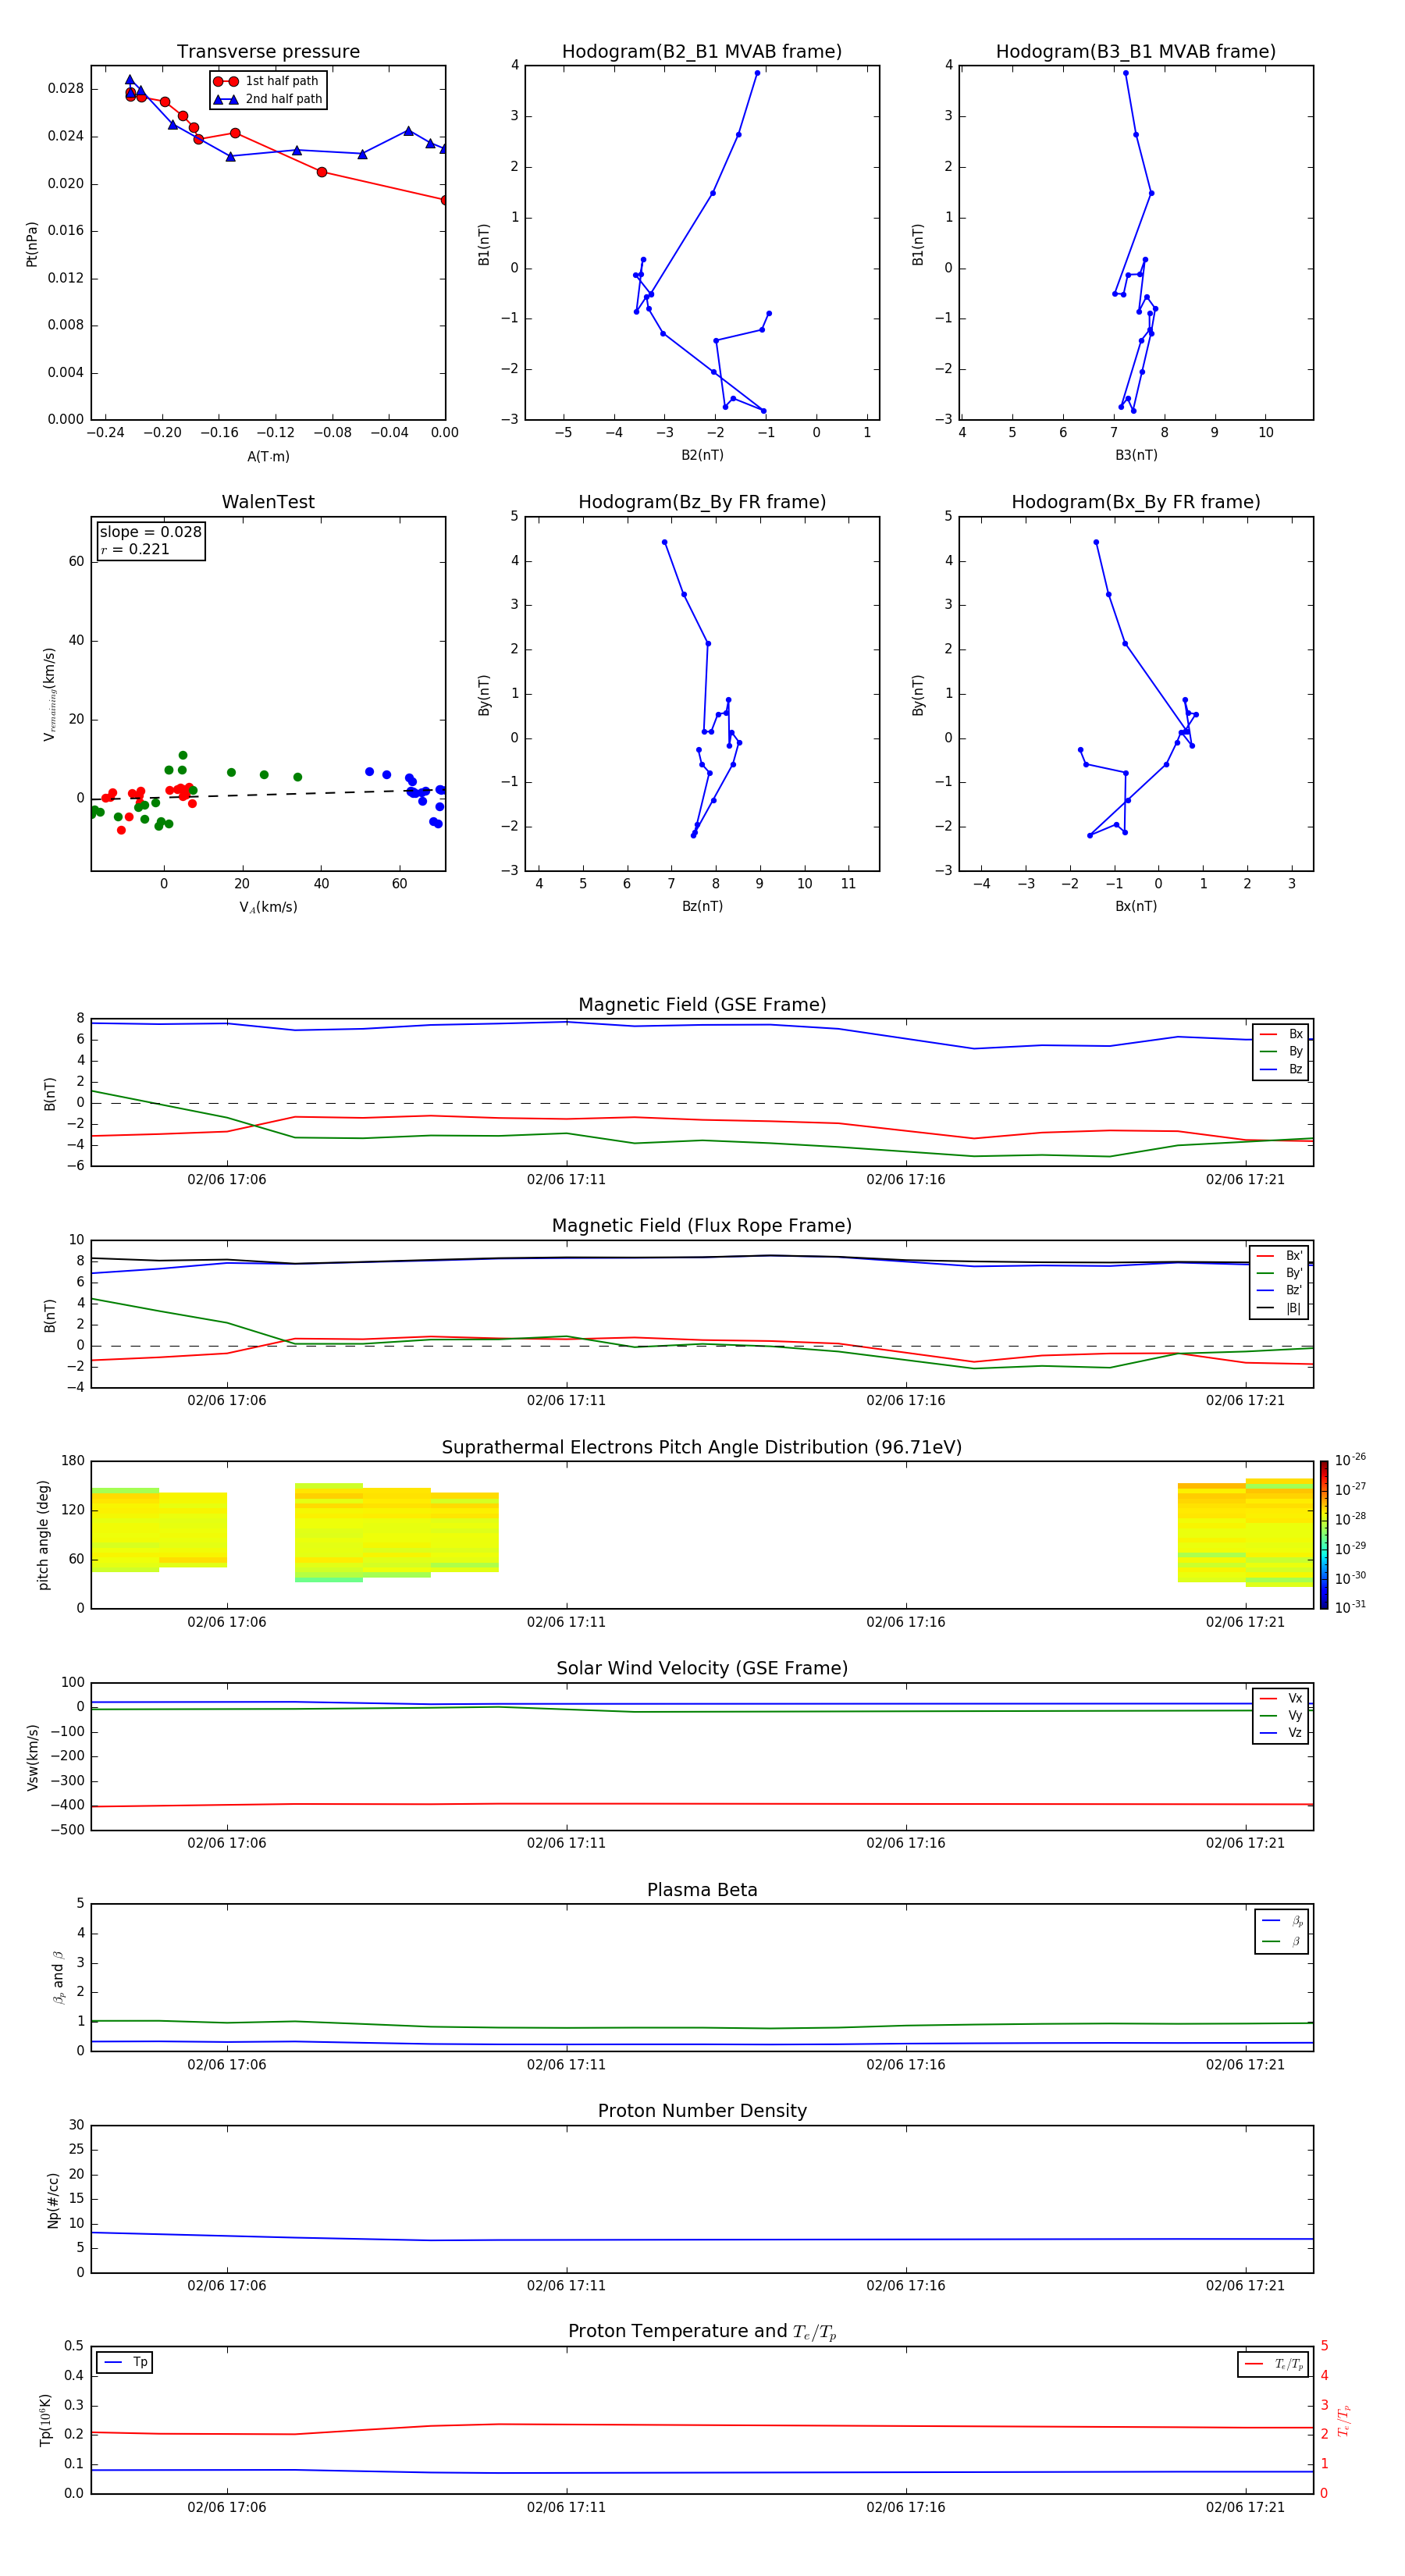Click '02/06 17:21' tick under Solar Wind plot
1405x2576 pixels.
[x=1245, y=1843]
